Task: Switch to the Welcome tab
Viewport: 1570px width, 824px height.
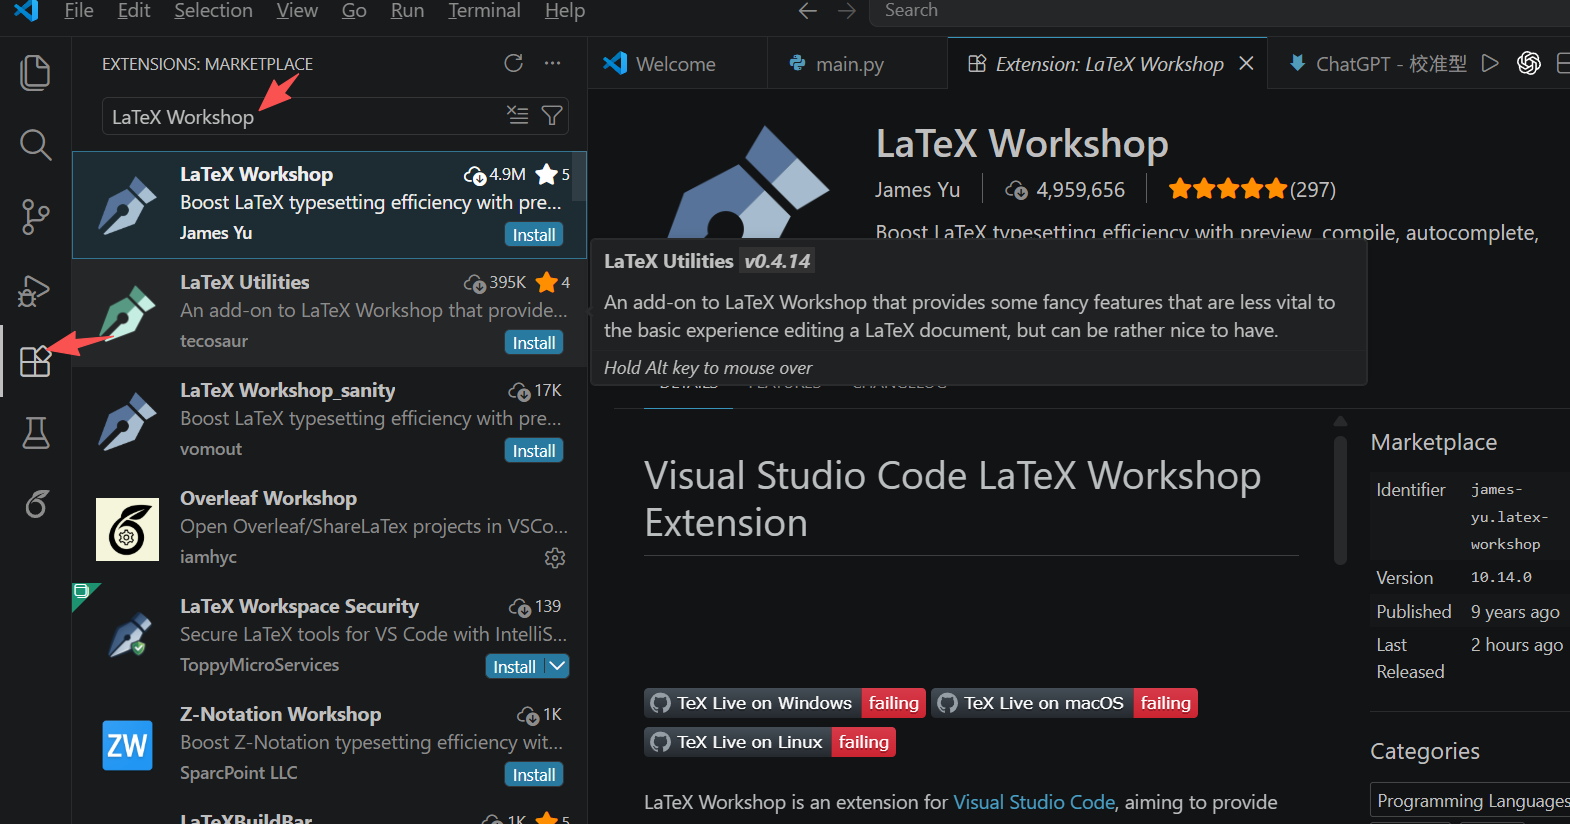Action: pos(677,64)
